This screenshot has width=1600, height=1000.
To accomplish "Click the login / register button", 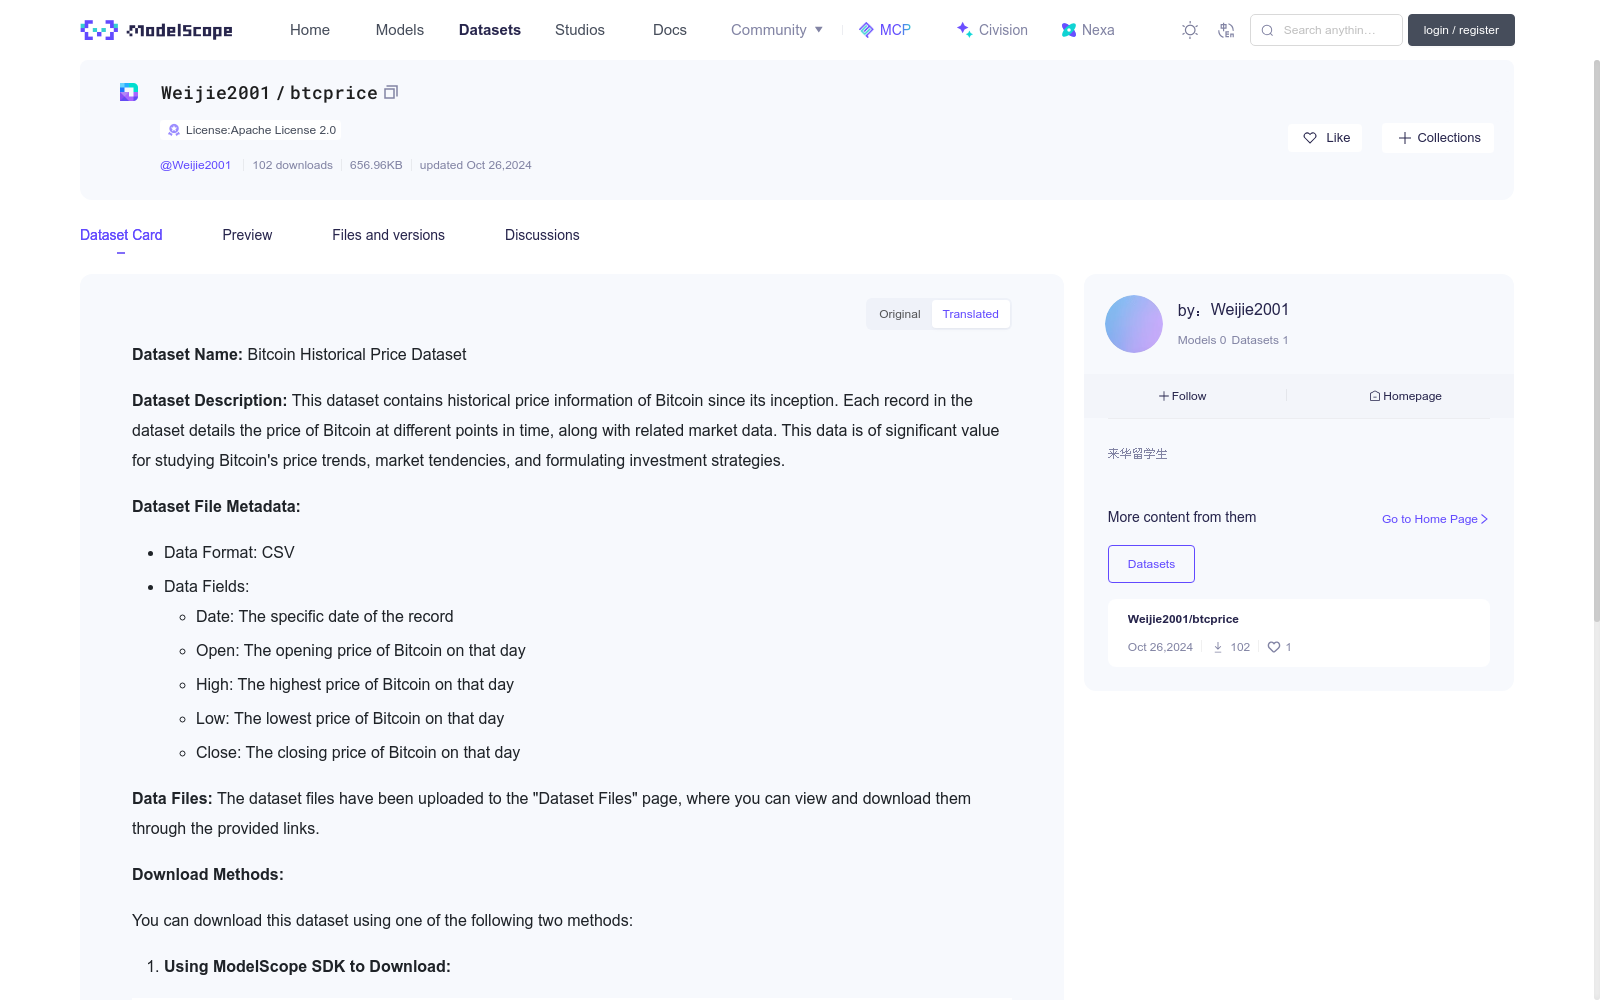I will point(1461,30).
